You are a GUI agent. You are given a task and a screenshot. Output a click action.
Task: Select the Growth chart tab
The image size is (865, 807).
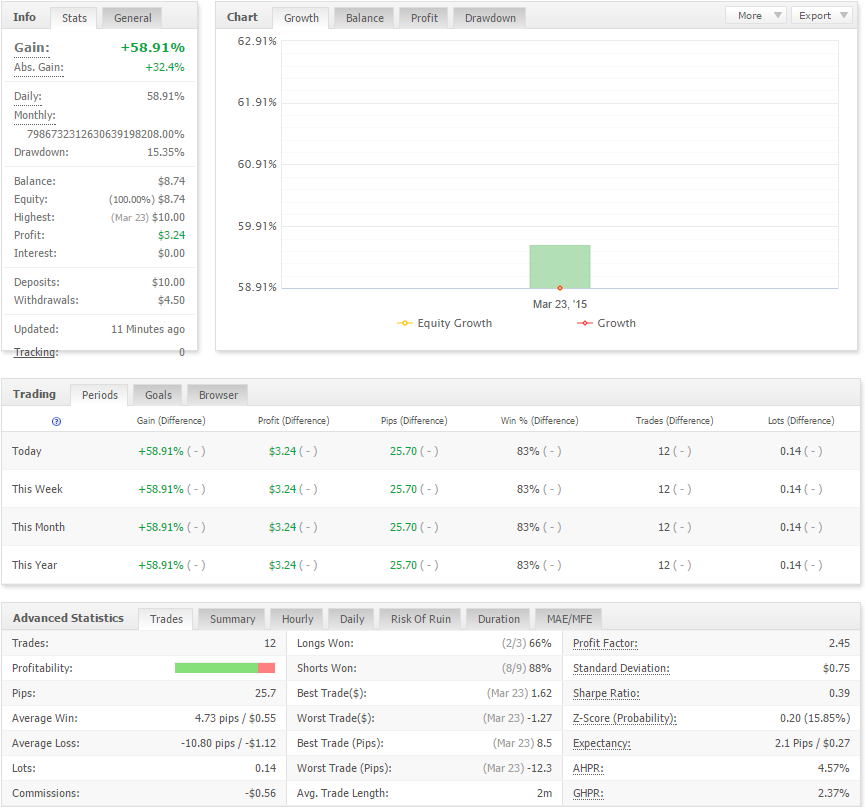tap(301, 18)
